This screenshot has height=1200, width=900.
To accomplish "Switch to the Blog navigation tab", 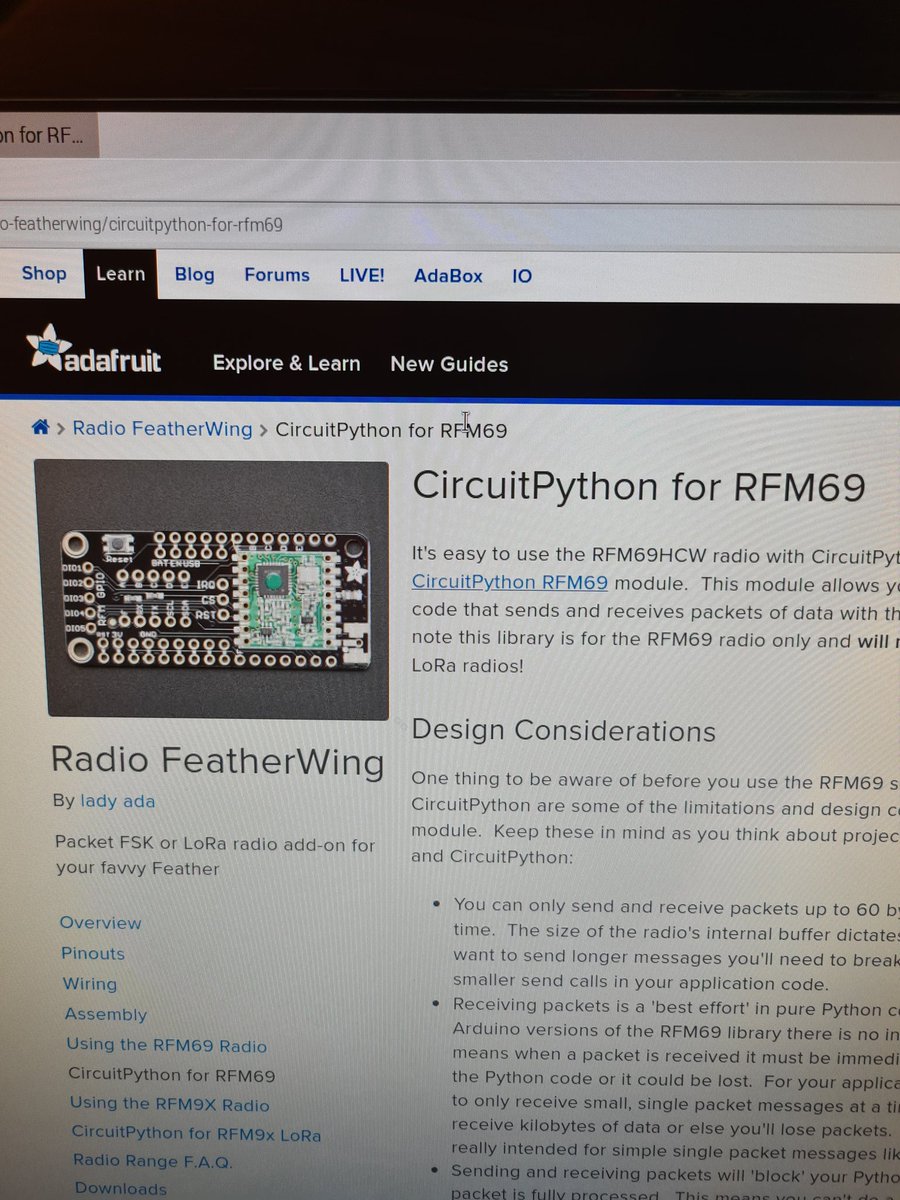I will (193, 275).
